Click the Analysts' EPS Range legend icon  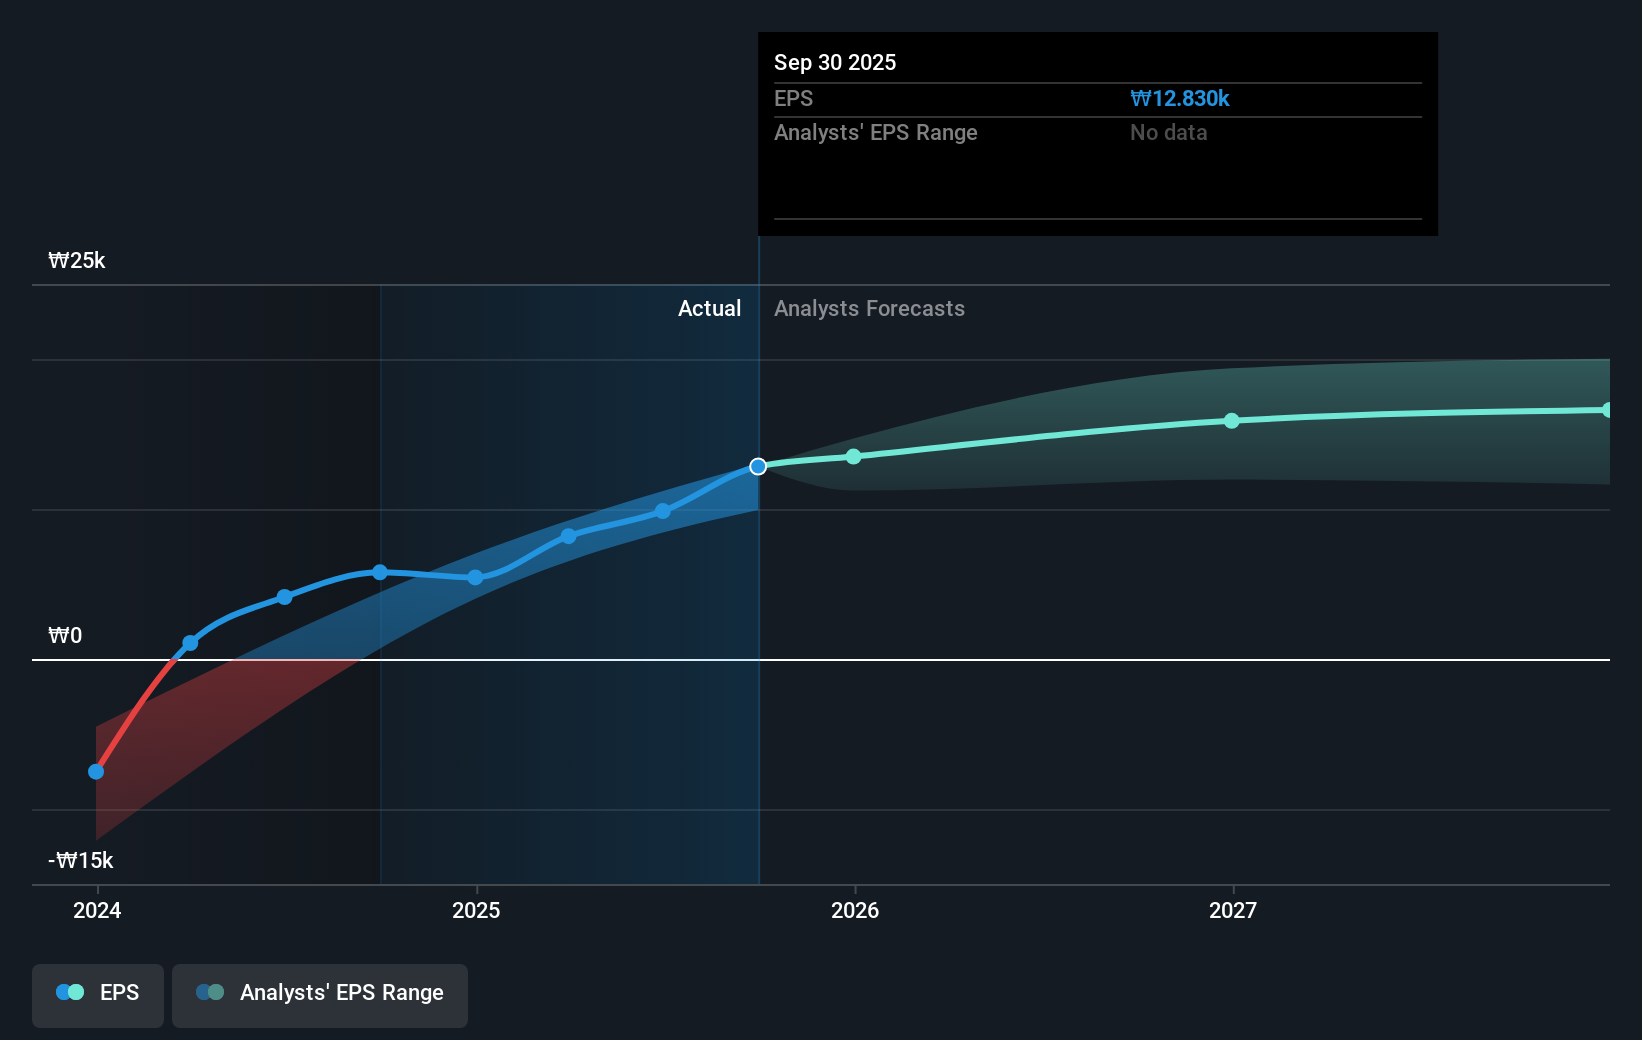pyautogui.click(x=209, y=992)
